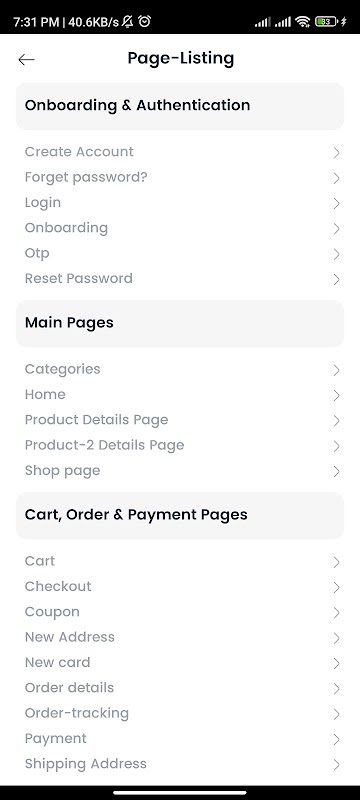Screen dimensions: 360x800
Task: Tap the chevron beside Shop page
Action: [x=336, y=471]
